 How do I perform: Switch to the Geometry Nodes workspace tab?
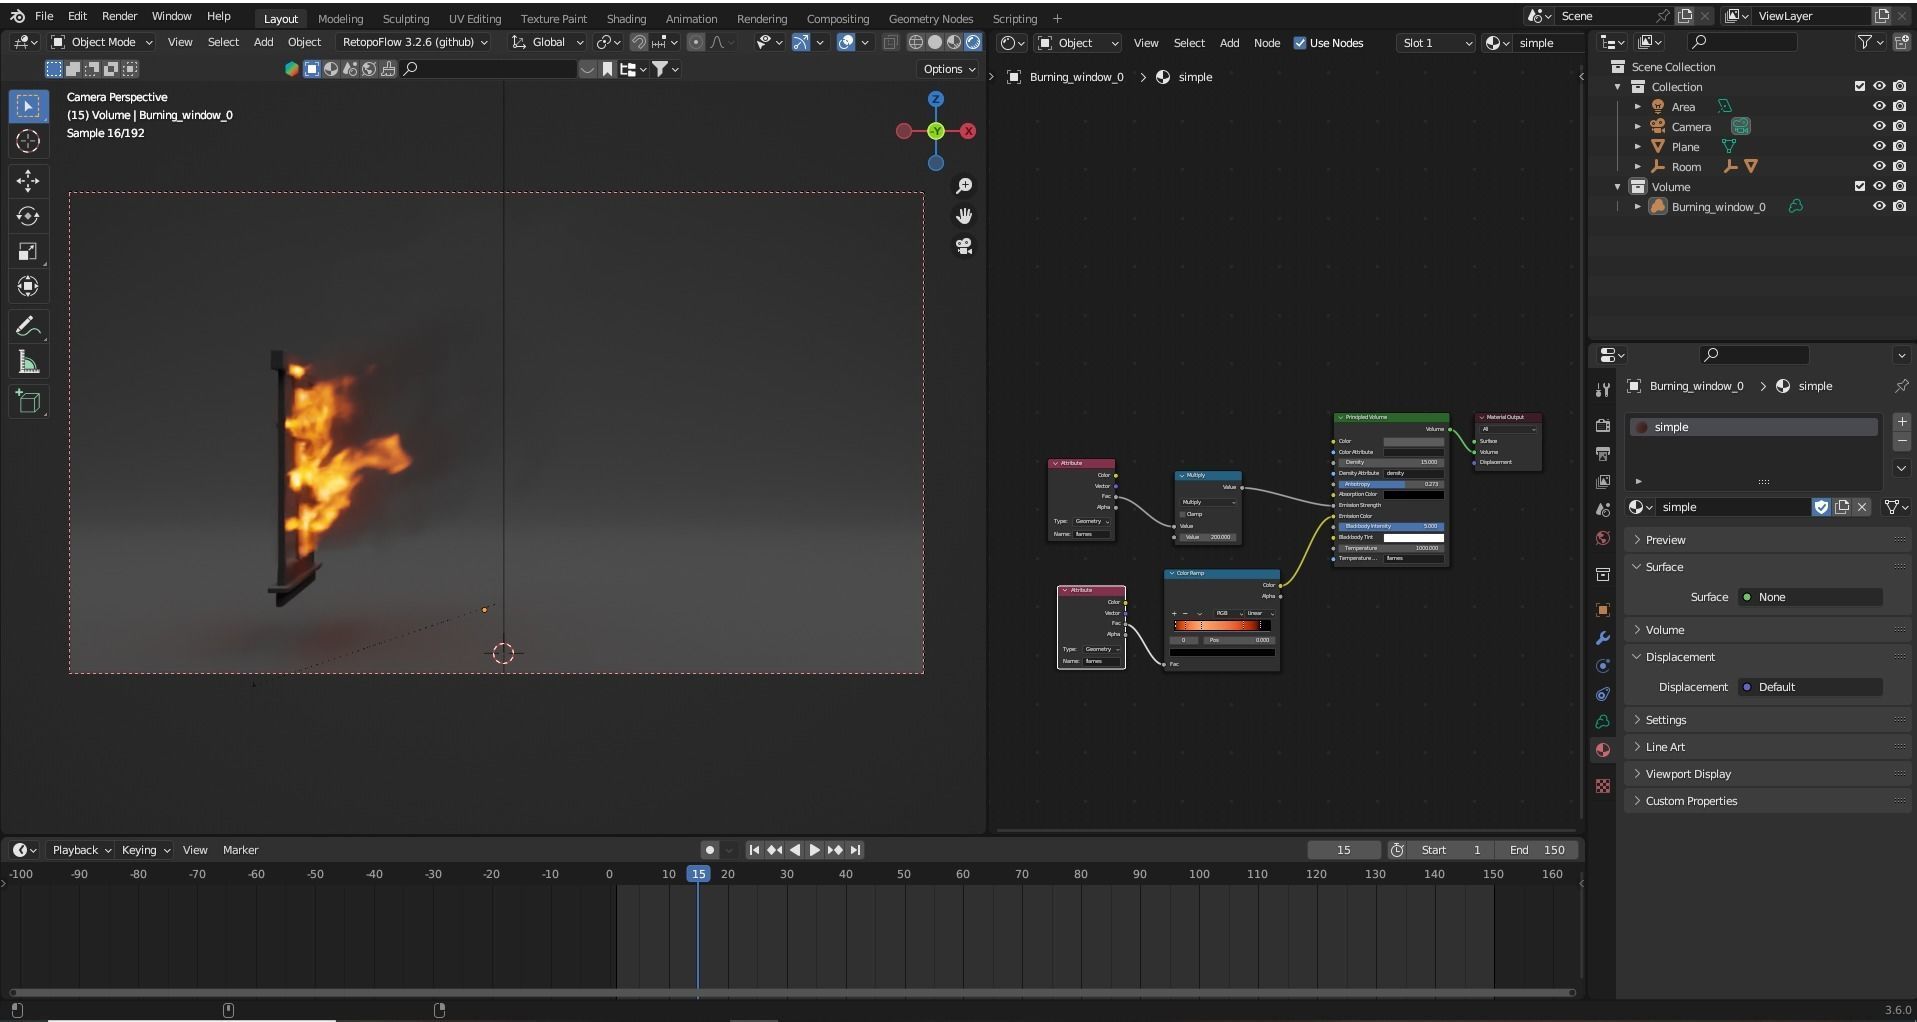[930, 19]
